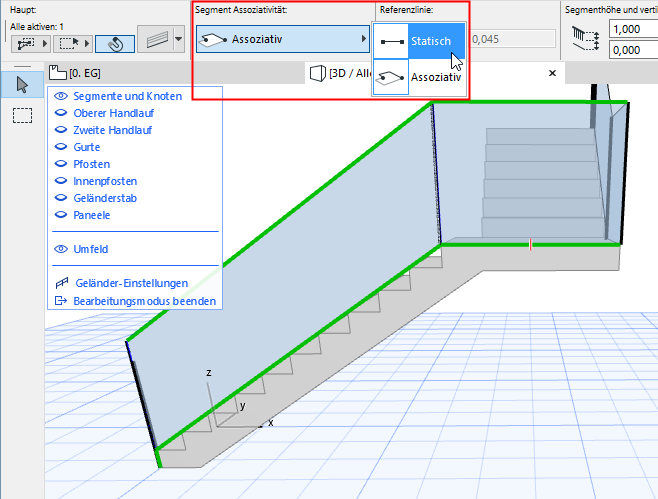Viewport: 658px width, 499px height.
Task: Close the 3D window tab
Action: (552, 73)
